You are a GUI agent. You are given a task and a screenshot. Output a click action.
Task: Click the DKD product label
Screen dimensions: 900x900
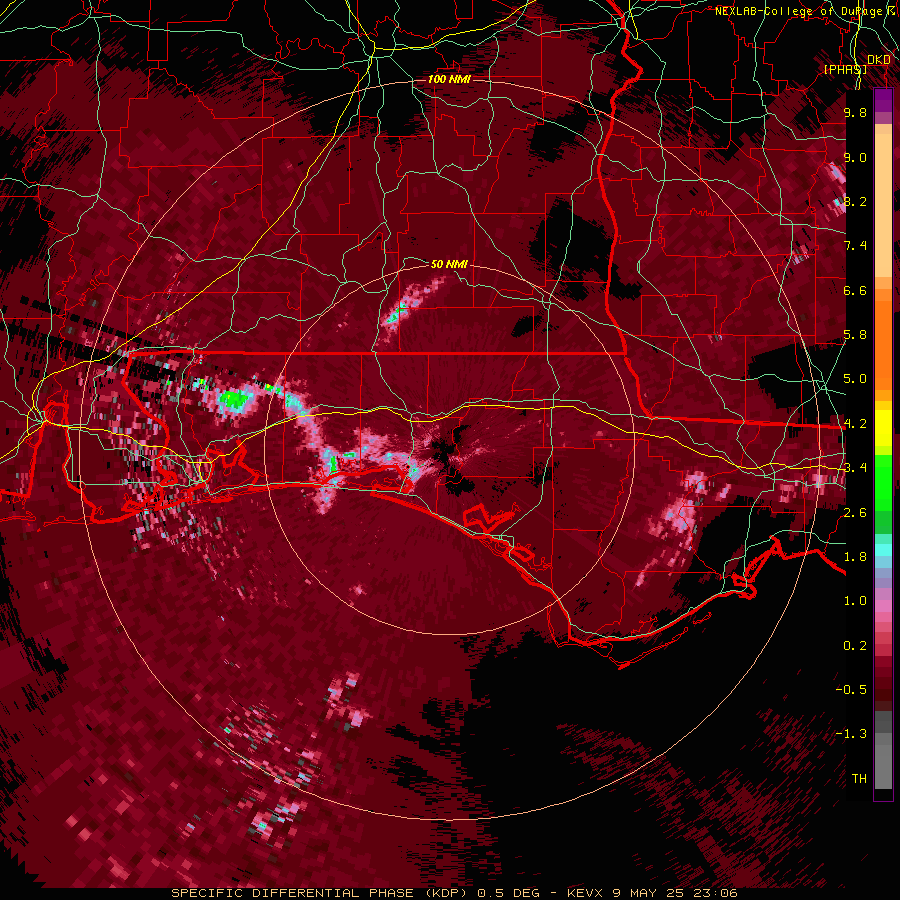pos(879,60)
